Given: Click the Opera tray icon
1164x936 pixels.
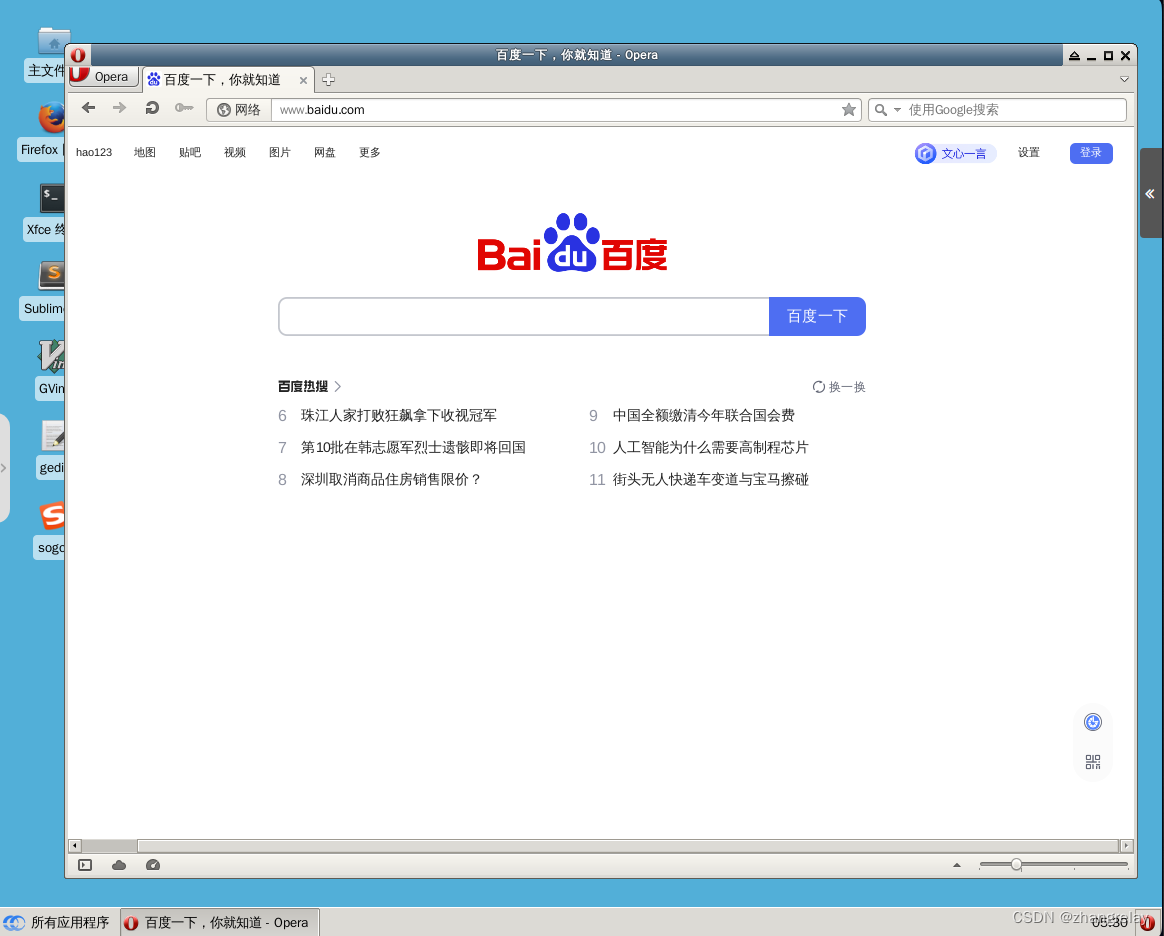Looking at the screenshot, I should 1147,923.
